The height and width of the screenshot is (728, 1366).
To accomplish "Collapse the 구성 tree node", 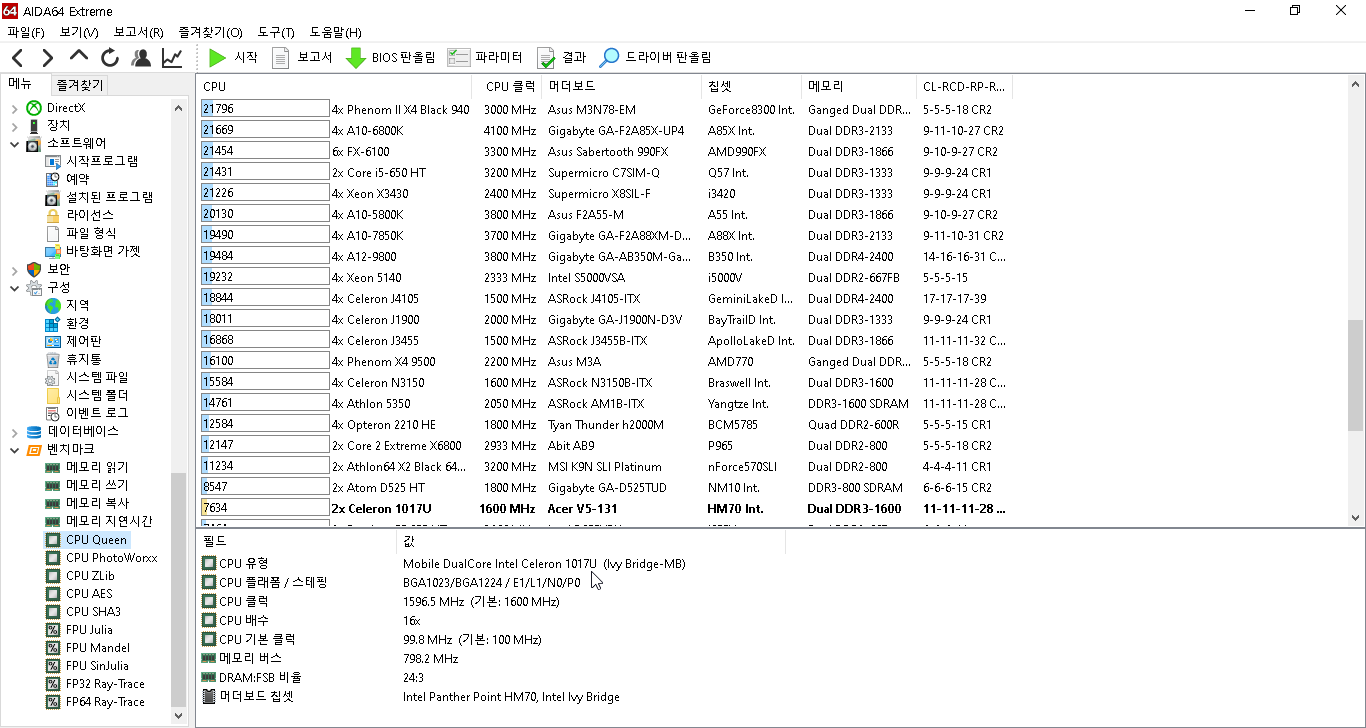I will pos(14,288).
